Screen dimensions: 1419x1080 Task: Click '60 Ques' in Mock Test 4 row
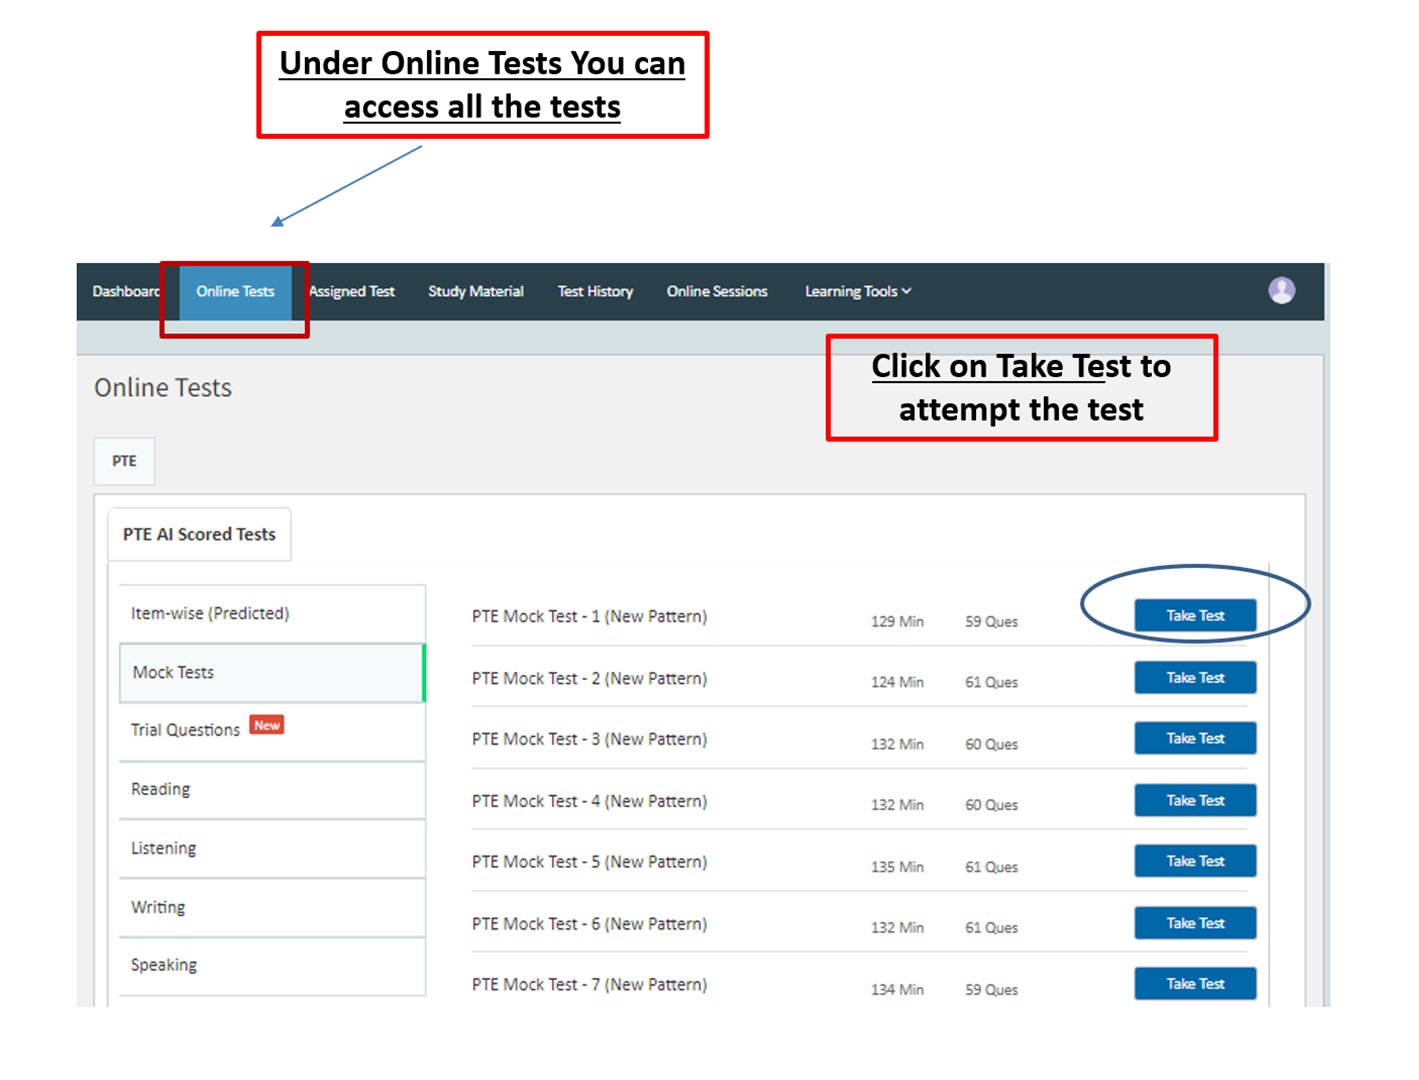pyautogui.click(x=991, y=805)
